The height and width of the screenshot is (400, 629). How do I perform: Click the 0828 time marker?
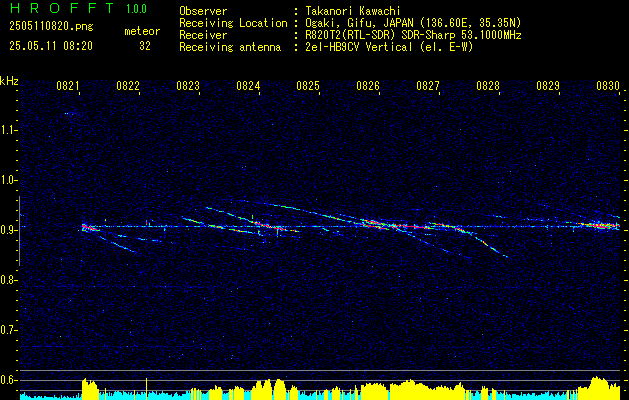coord(488,86)
